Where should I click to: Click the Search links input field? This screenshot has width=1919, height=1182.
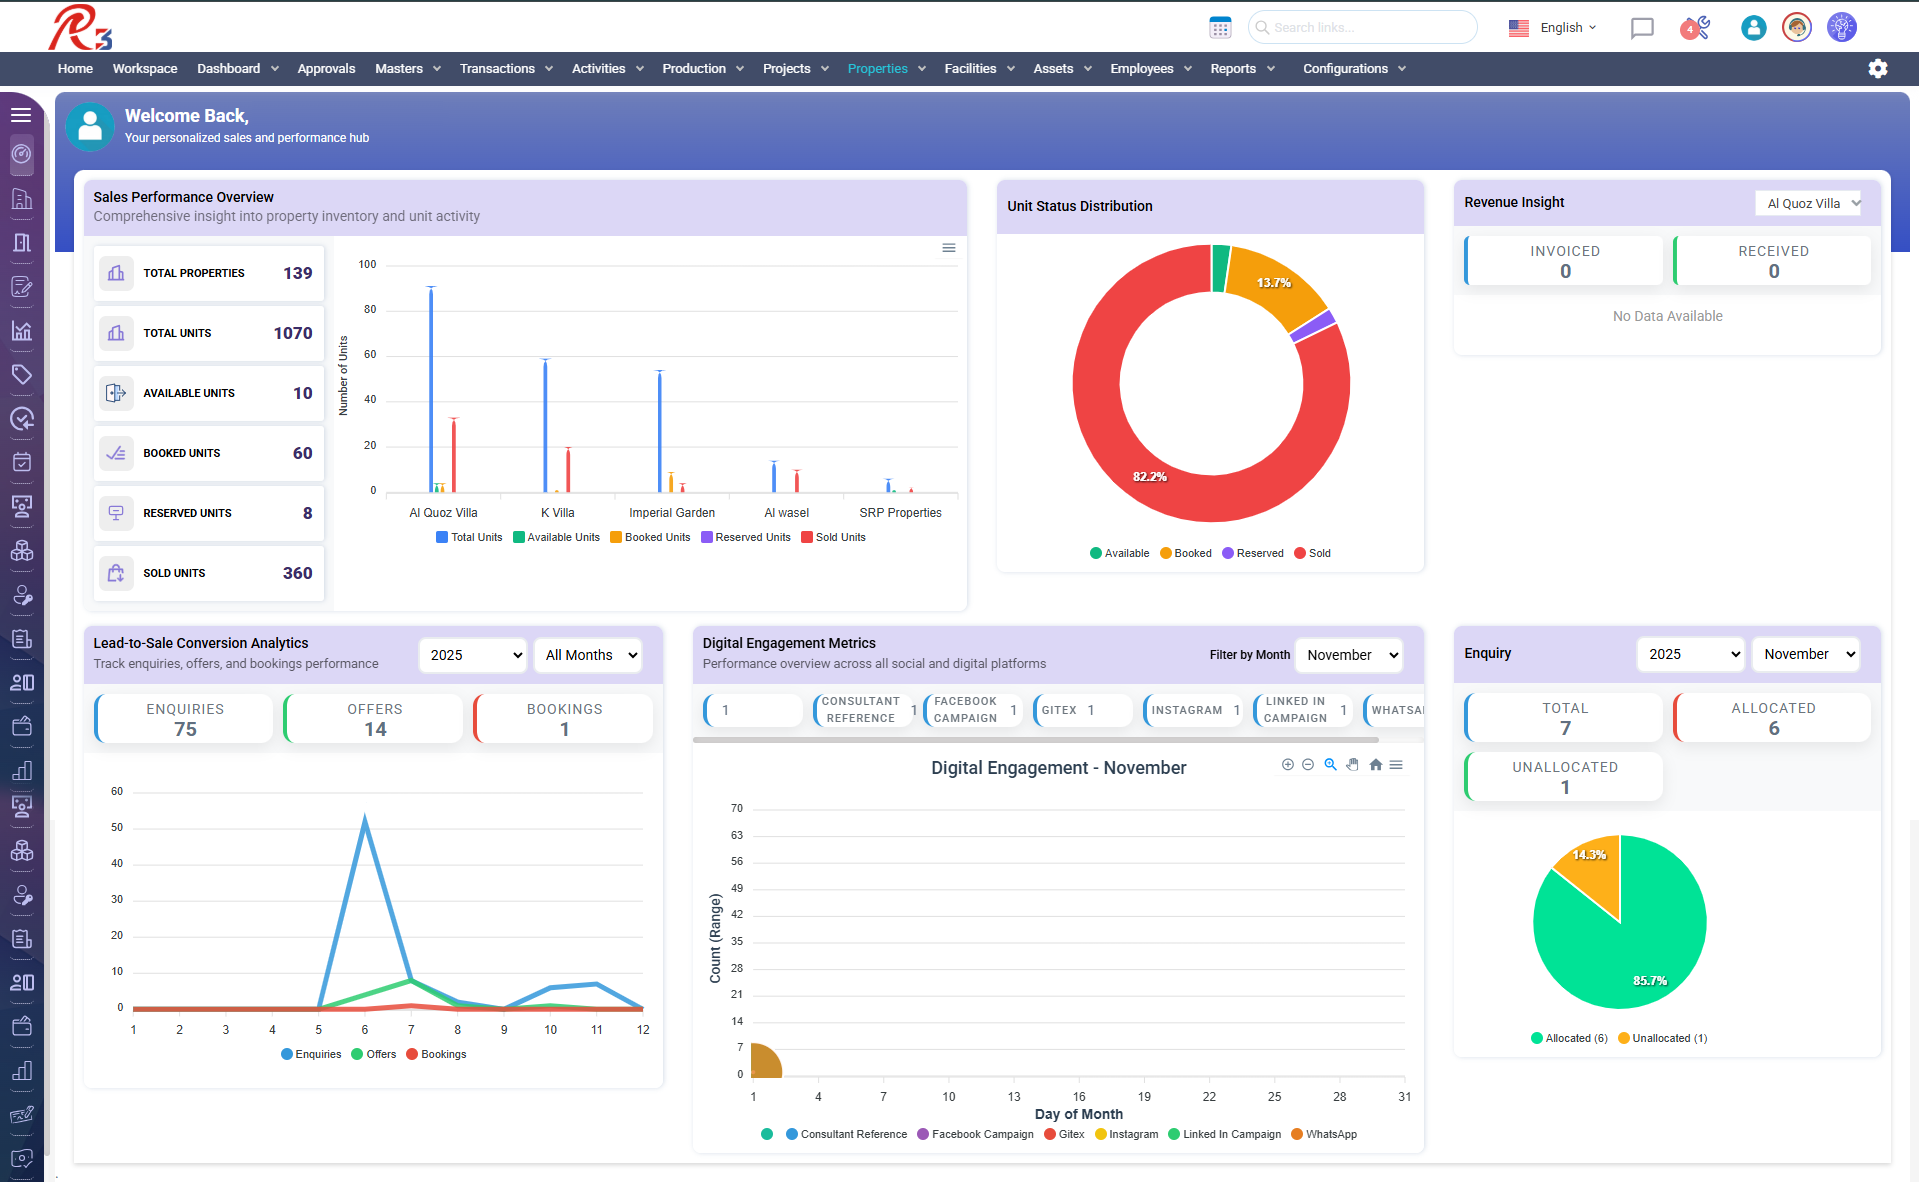[1362, 28]
